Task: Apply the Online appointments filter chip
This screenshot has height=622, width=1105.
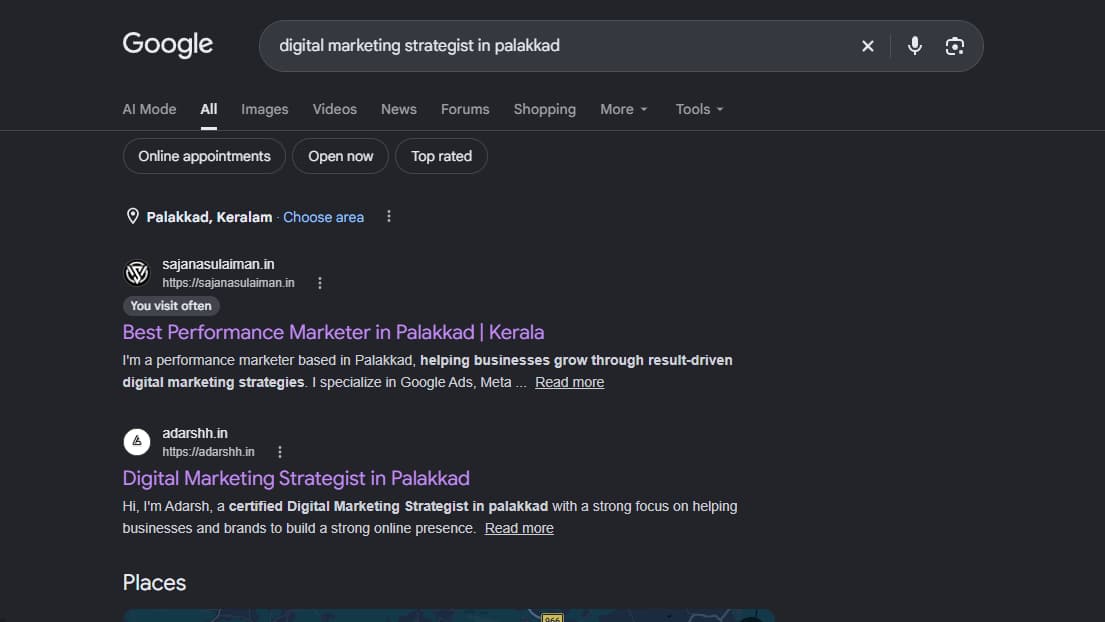Action: (204, 156)
